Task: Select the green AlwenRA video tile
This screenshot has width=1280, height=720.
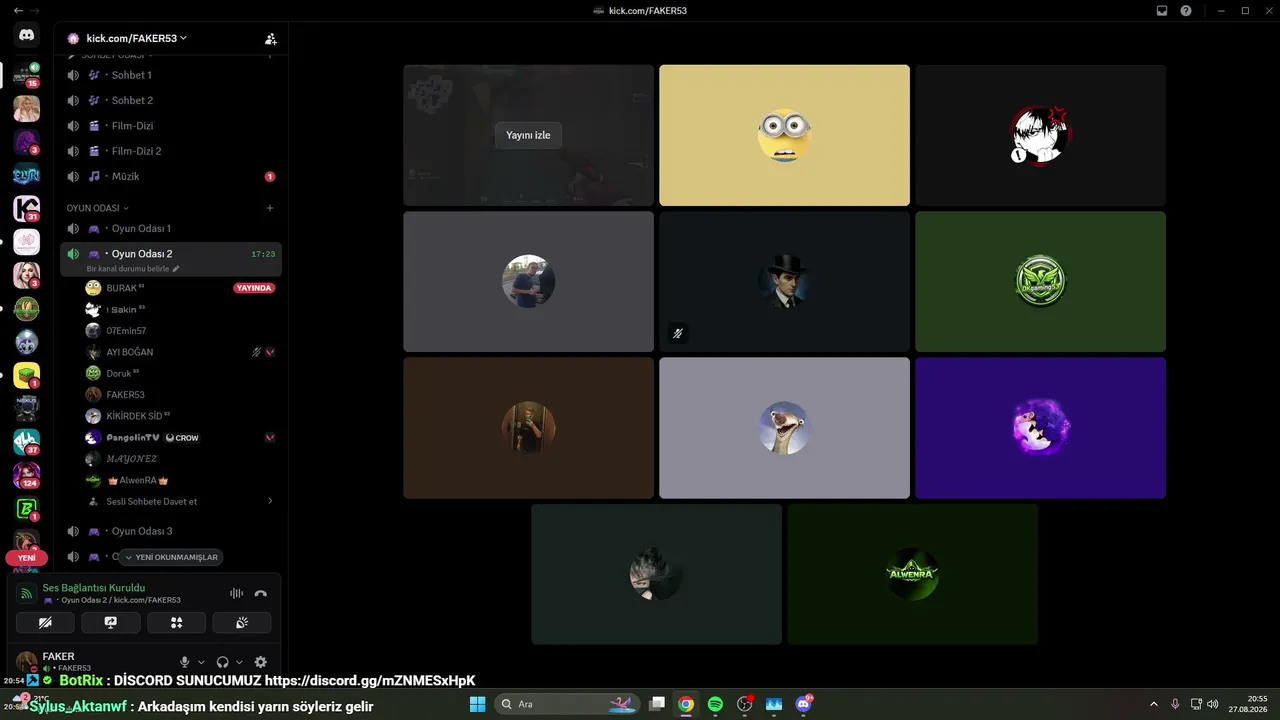Action: [912, 574]
